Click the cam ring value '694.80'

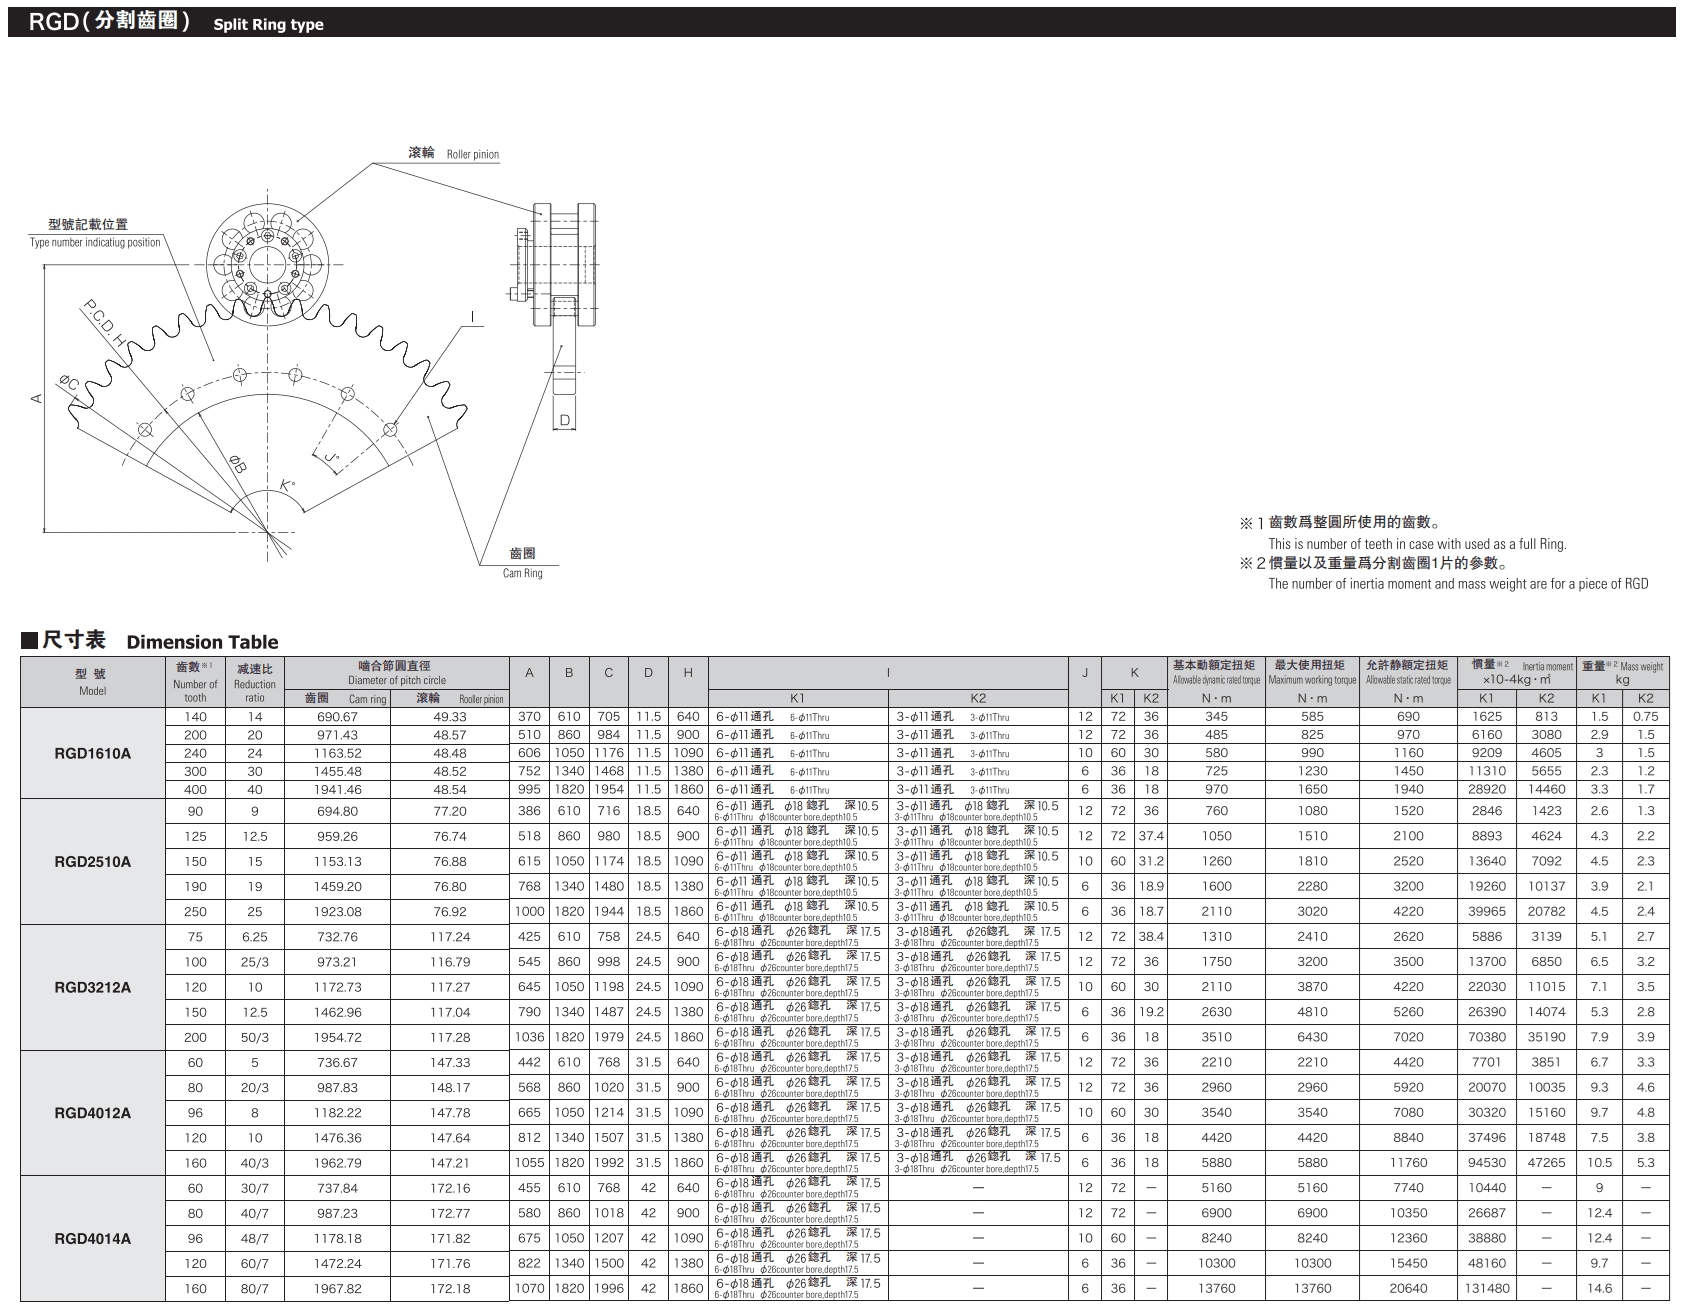pos(337,811)
